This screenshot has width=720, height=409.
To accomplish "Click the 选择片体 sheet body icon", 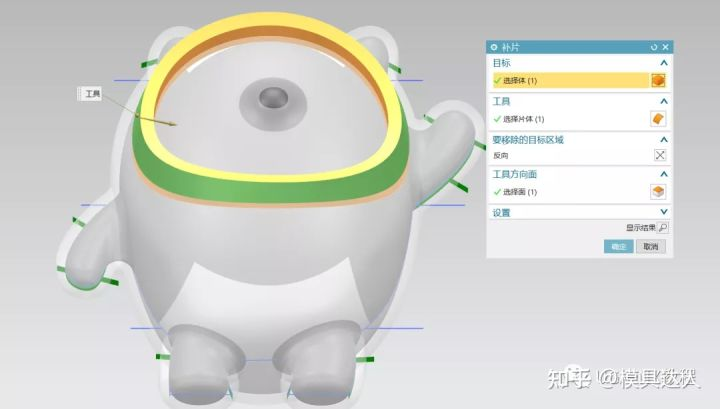I will click(x=658, y=119).
